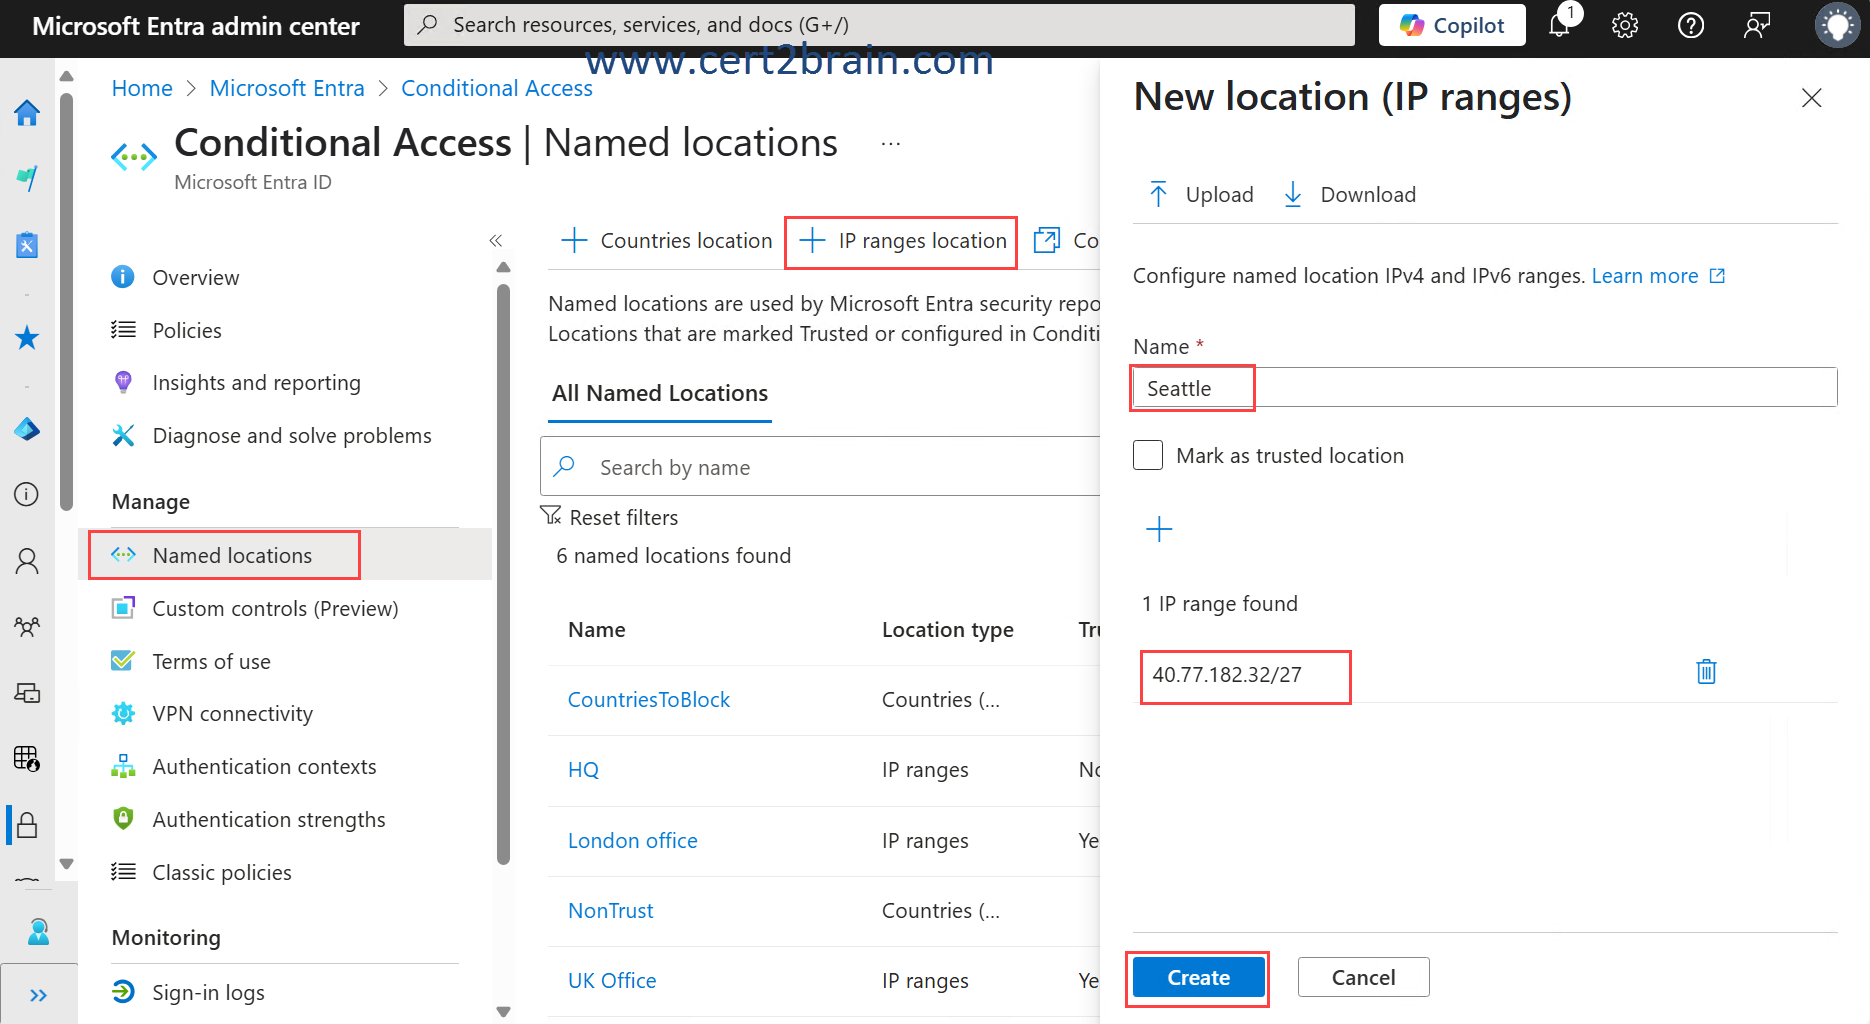Click Reset filters
Viewport: 1870px width, 1024px height.
coord(609,517)
